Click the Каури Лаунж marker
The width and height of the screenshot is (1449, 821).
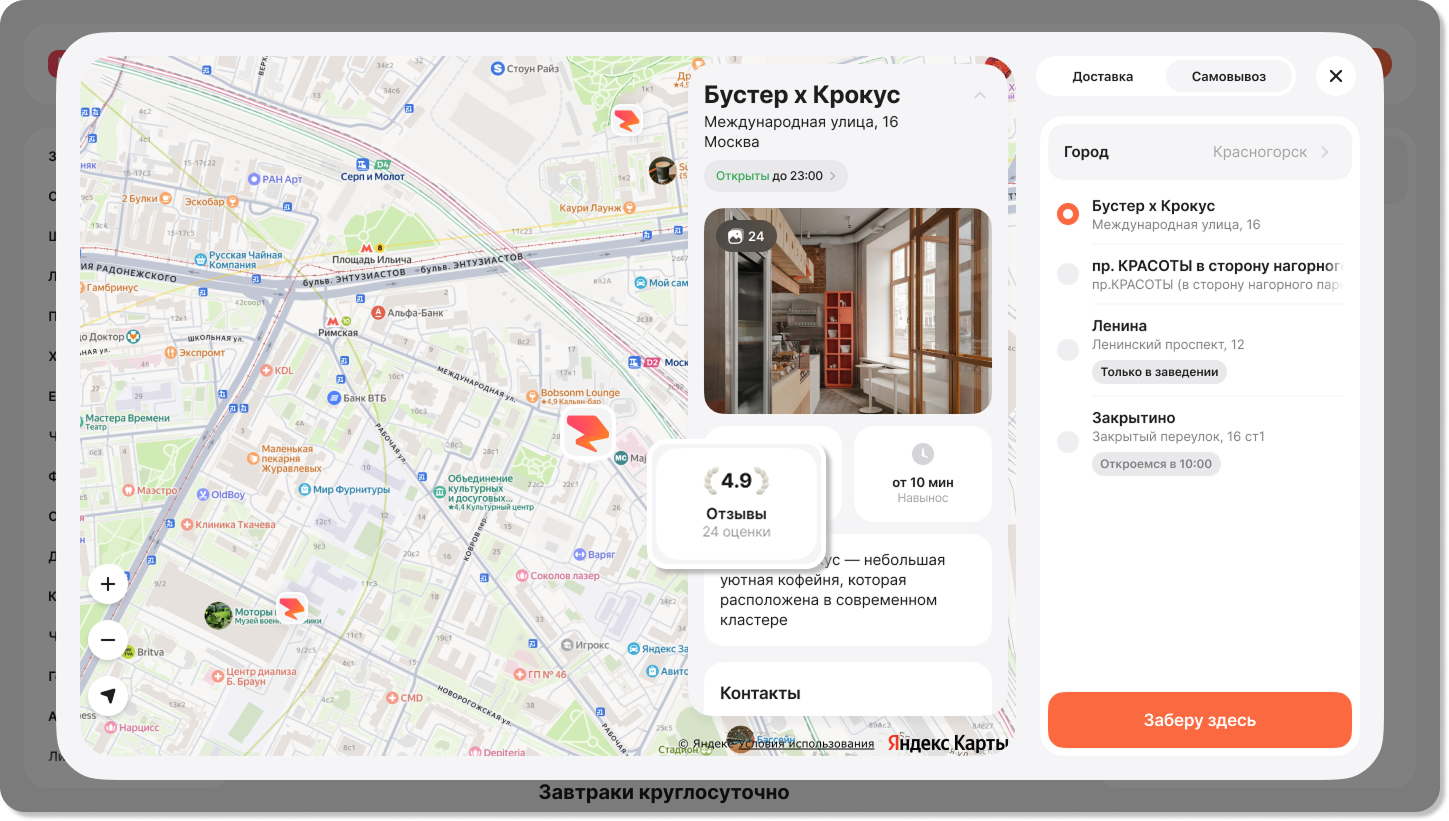(630, 207)
